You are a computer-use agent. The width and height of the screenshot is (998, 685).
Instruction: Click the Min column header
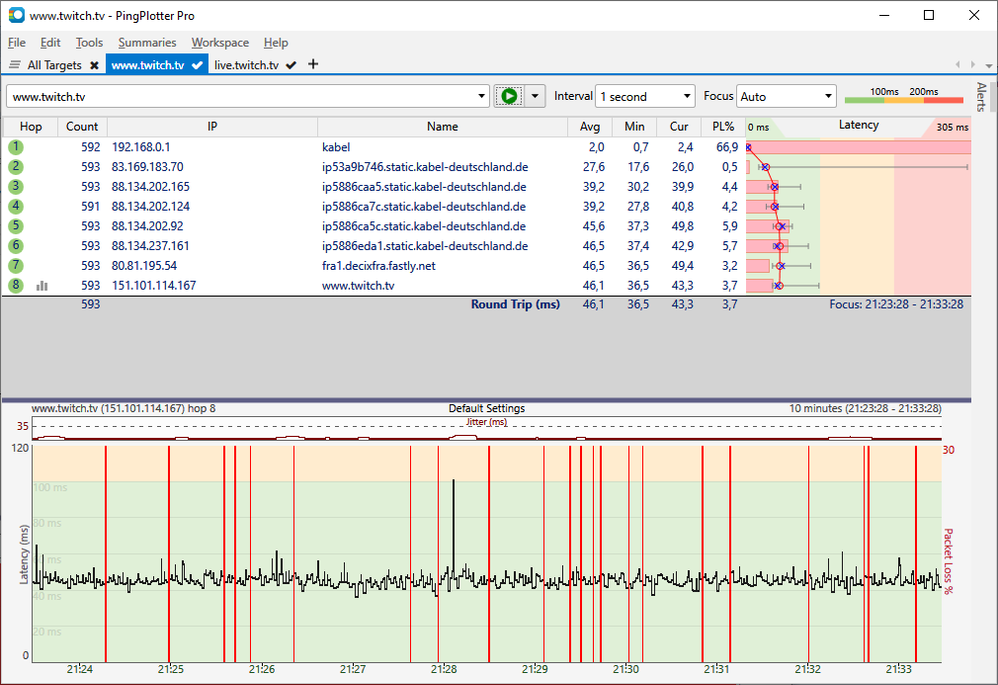(x=635, y=127)
